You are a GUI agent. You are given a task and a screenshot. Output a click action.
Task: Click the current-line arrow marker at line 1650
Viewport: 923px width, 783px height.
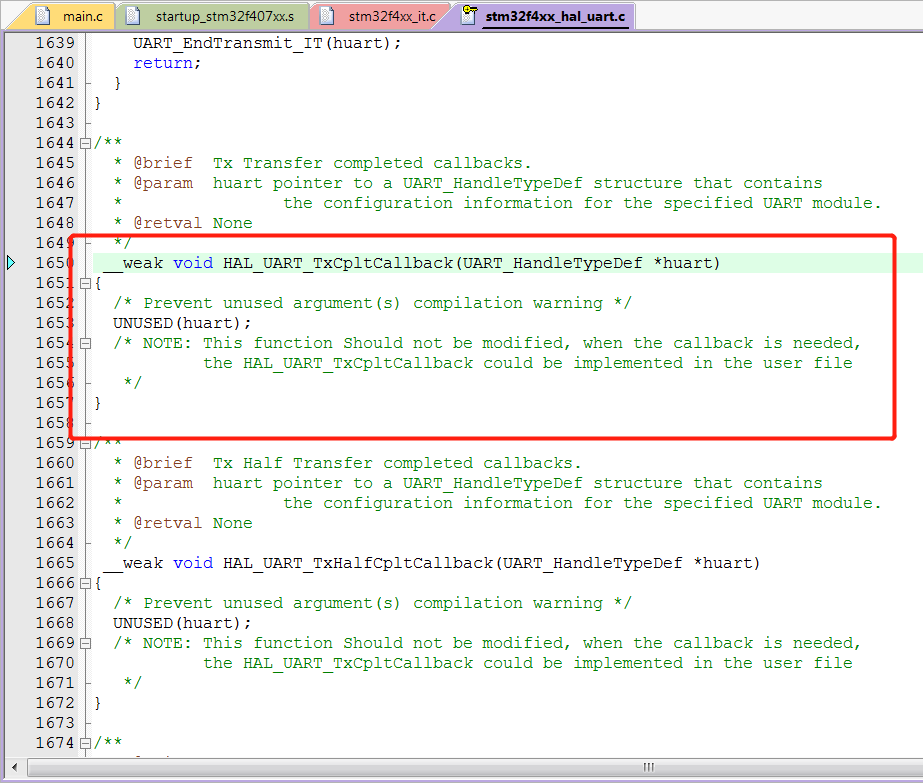pyautogui.click(x=11, y=263)
